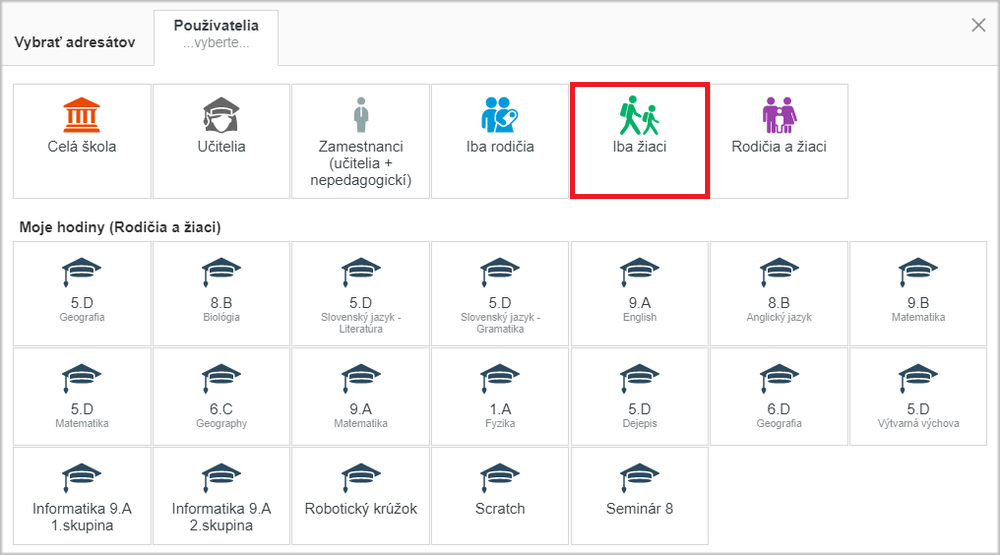Pick the 9.B Matematika class

[x=918, y=293]
